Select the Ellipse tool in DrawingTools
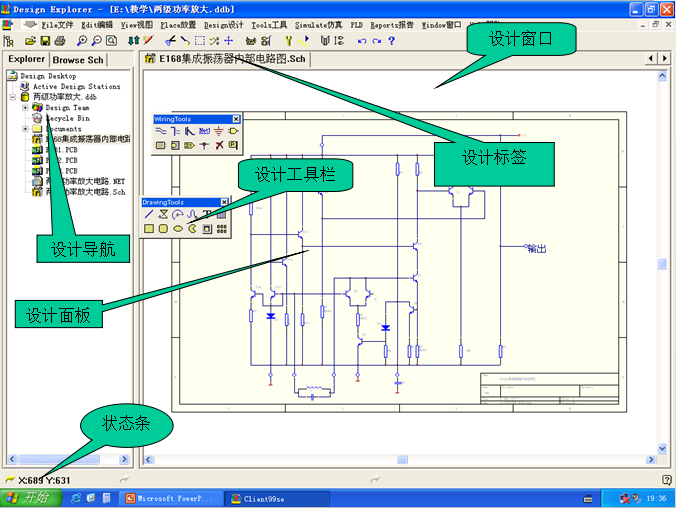The width and height of the screenshot is (676, 508). click(x=178, y=229)
